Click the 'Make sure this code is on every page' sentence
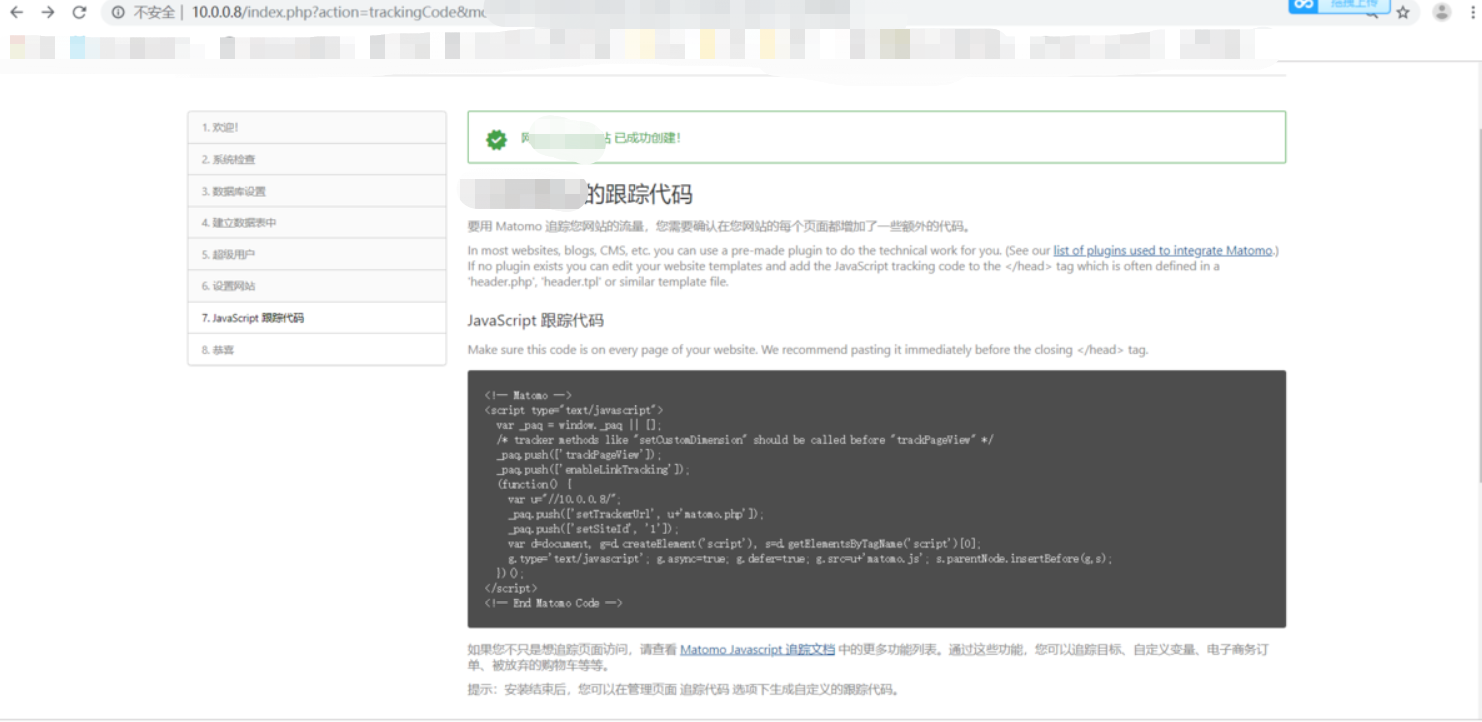The height and width of the screenshot is (722, 1482). [x=808, y=350]
